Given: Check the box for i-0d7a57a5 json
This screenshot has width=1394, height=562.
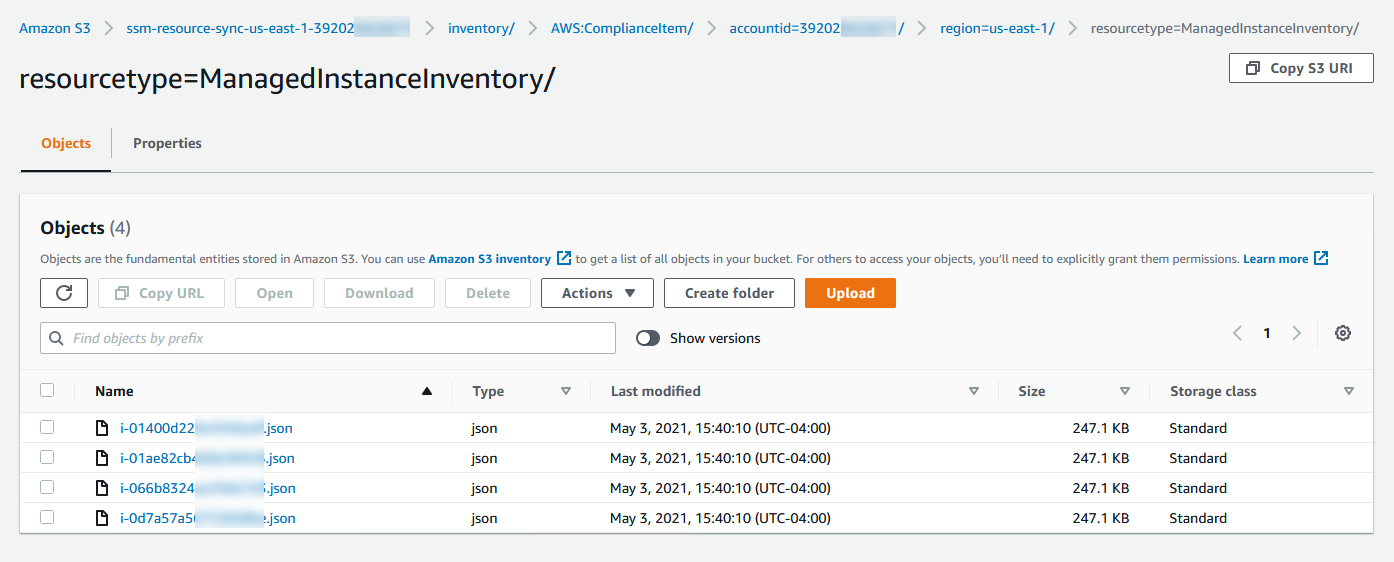Looking at the screenshot, I should coord(47,517).
